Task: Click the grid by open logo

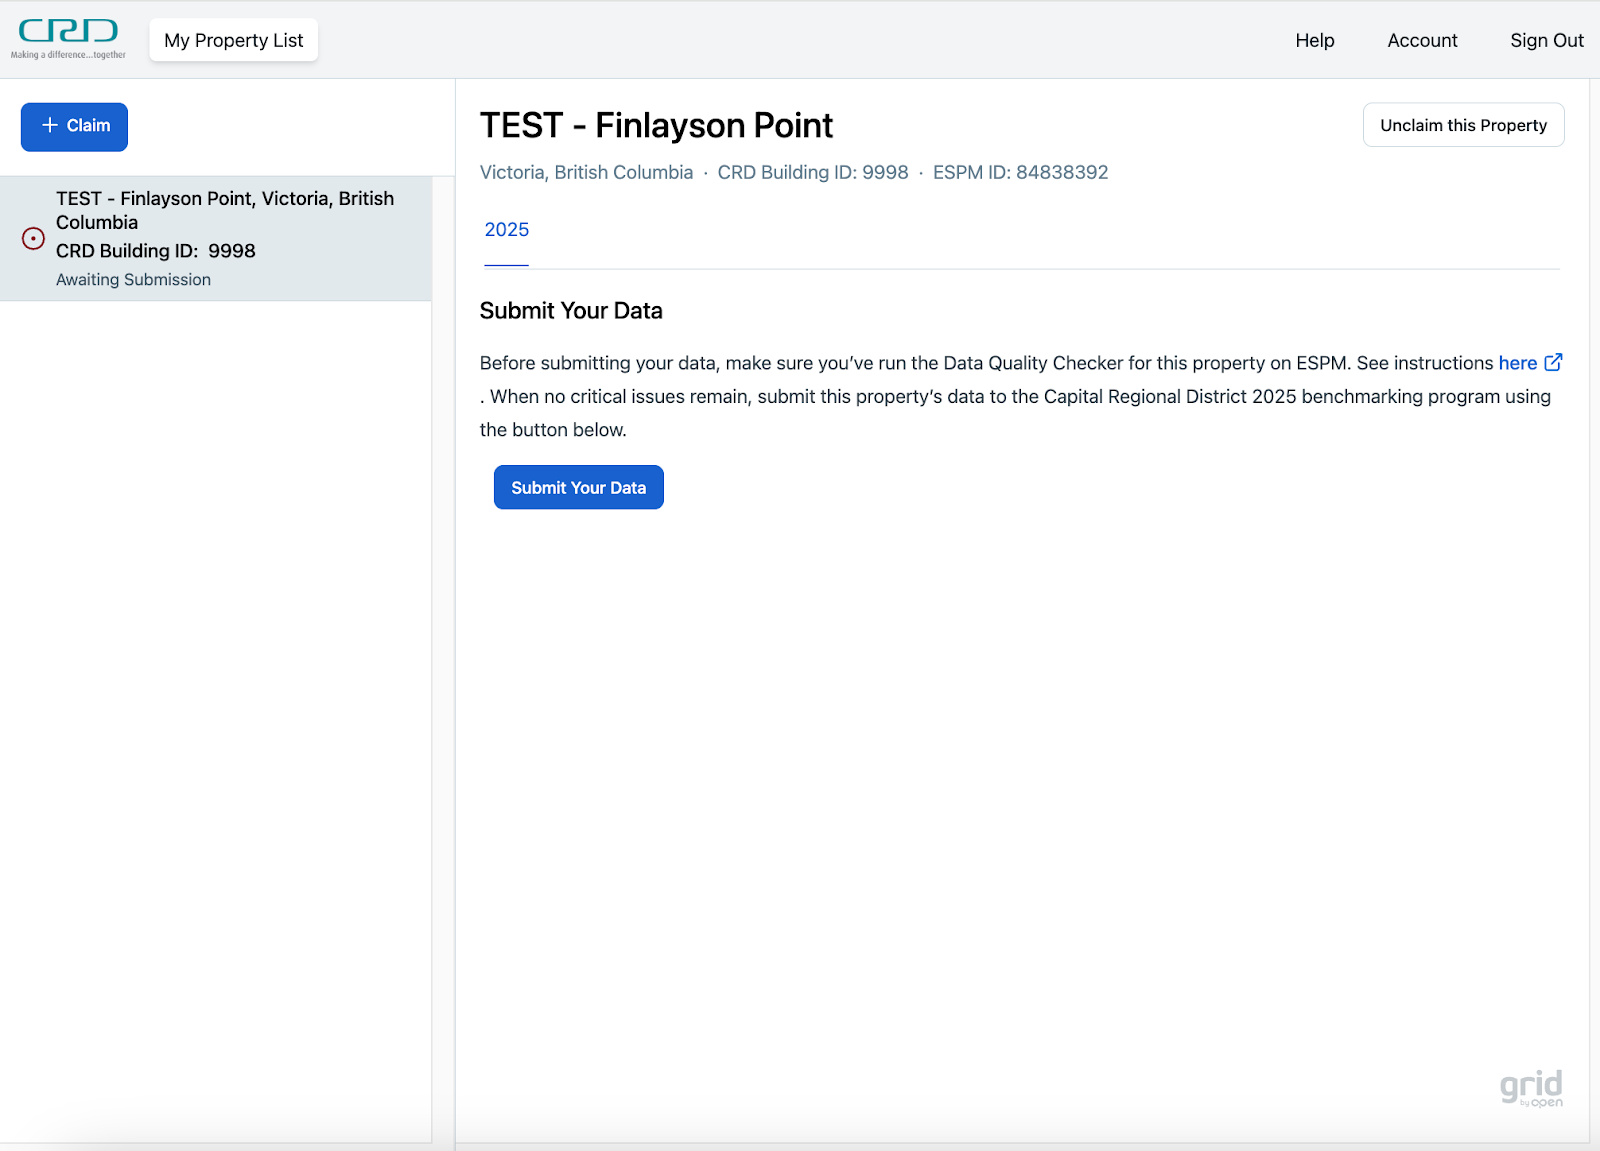Action: coord(1531,1088)
